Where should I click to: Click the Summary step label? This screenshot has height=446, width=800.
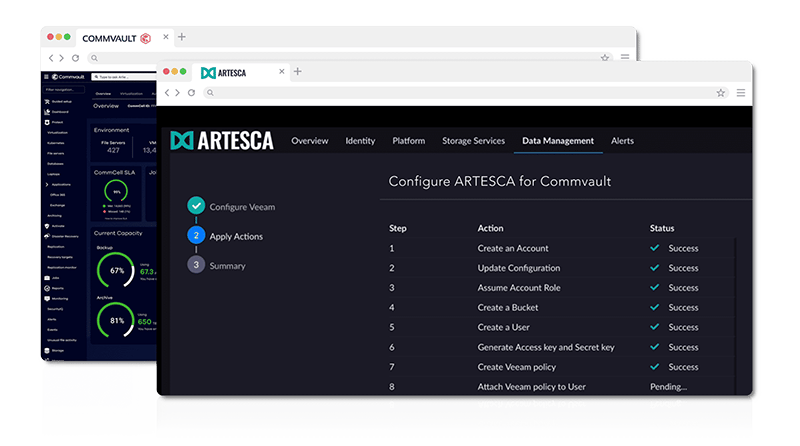click(x=228, y=266)
